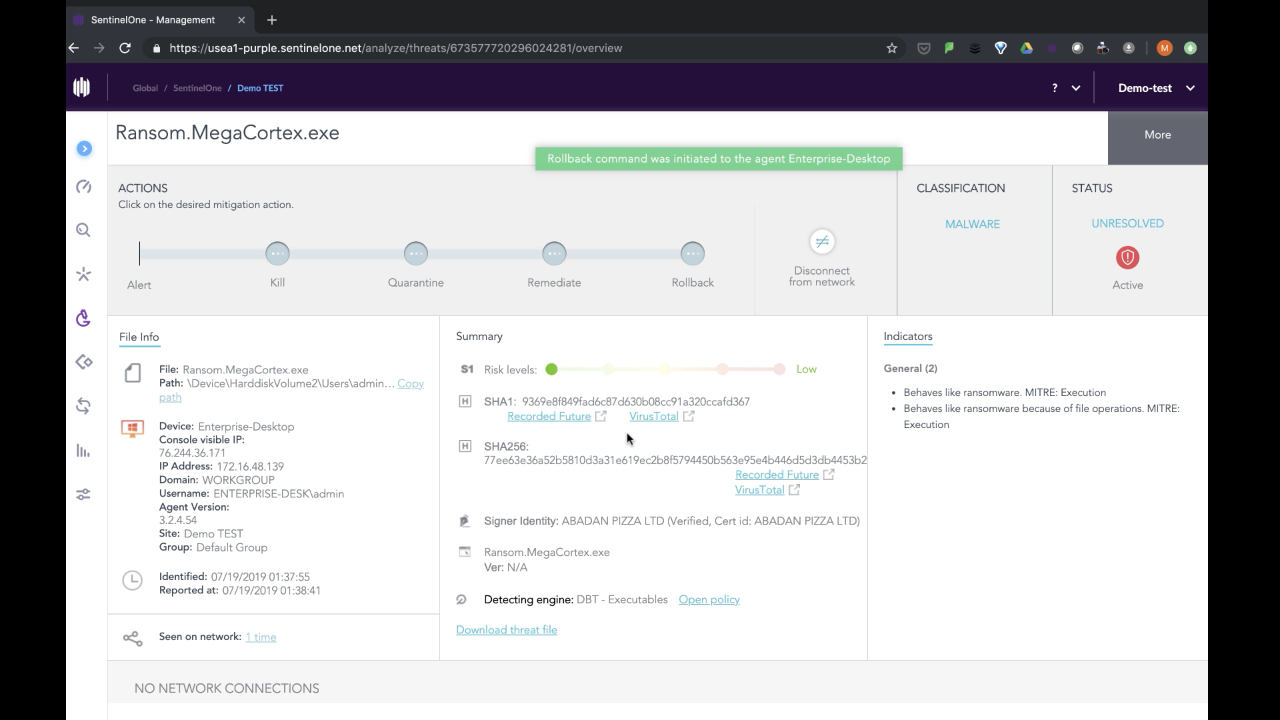Image resolution: width=1280 pixels, height=720 pixels.
Task: Click Download threat file link
Action: [x=506, y=630]
